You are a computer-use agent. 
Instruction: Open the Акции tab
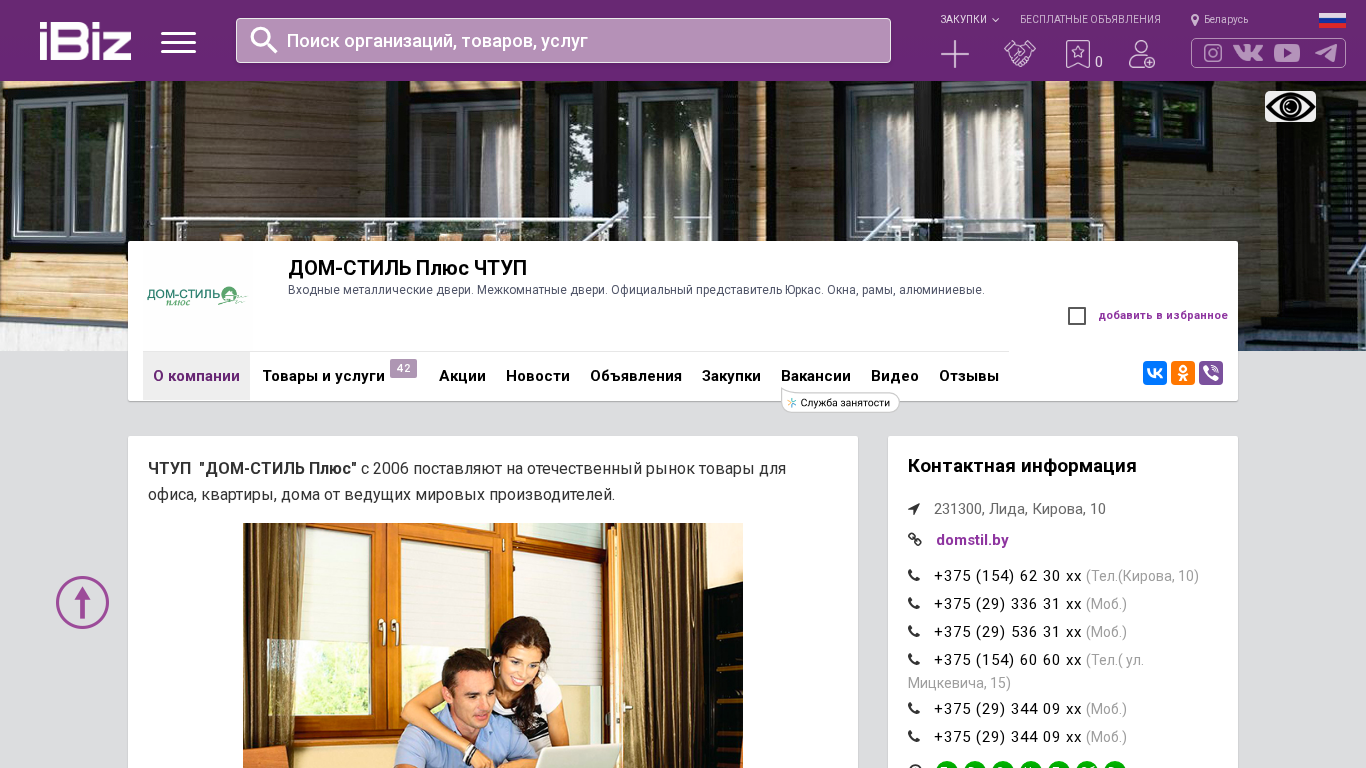coord(462,376)
